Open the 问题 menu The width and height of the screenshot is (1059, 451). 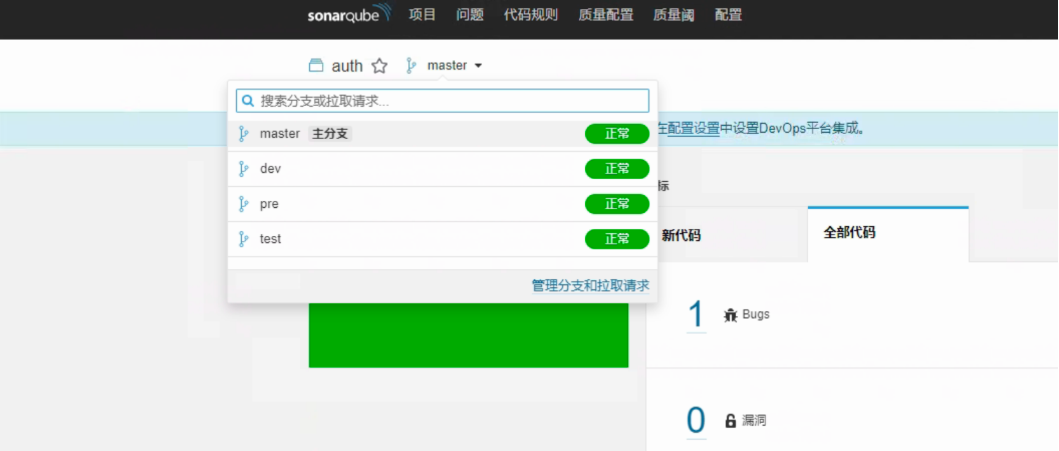pyautogui.click(x=469, y=15)
